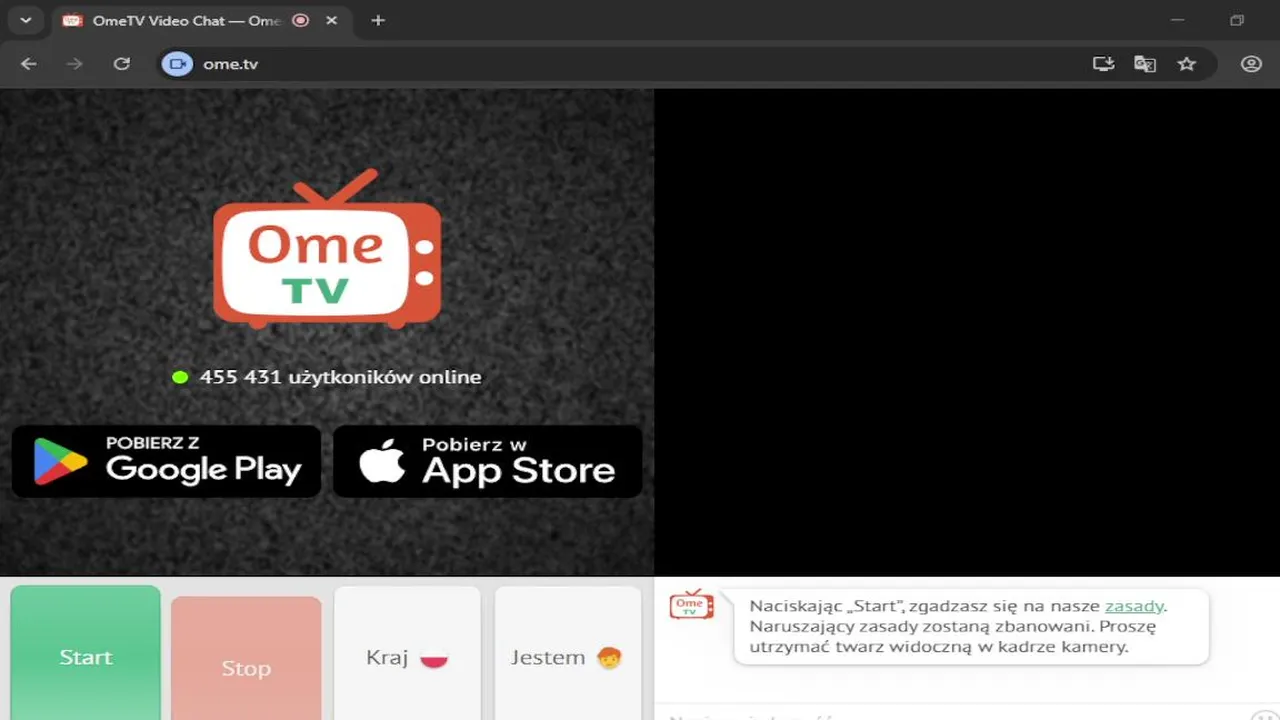
Task: Restore the browser window size
Action: (1237, 20)
